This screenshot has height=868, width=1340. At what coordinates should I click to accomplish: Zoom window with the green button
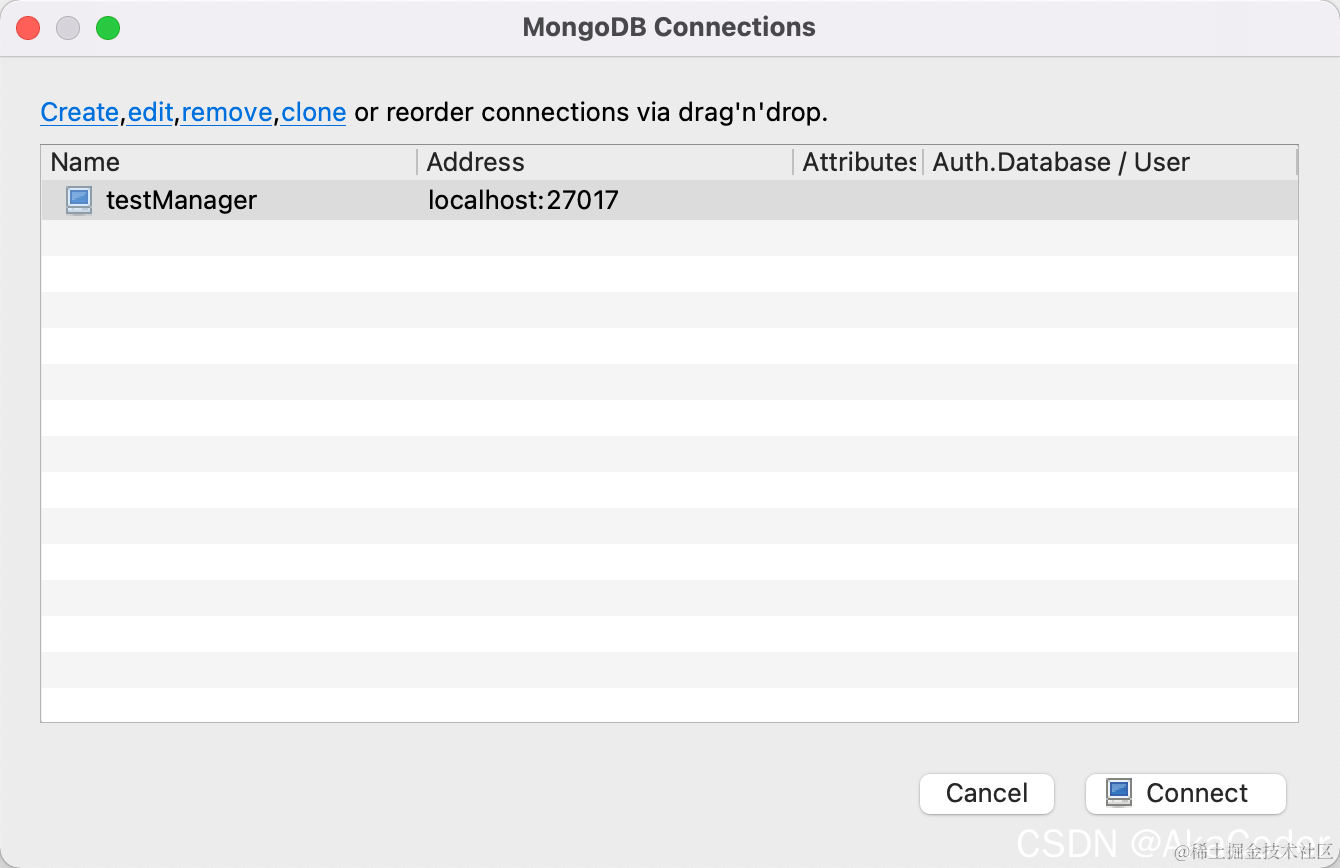click(108, 28)
